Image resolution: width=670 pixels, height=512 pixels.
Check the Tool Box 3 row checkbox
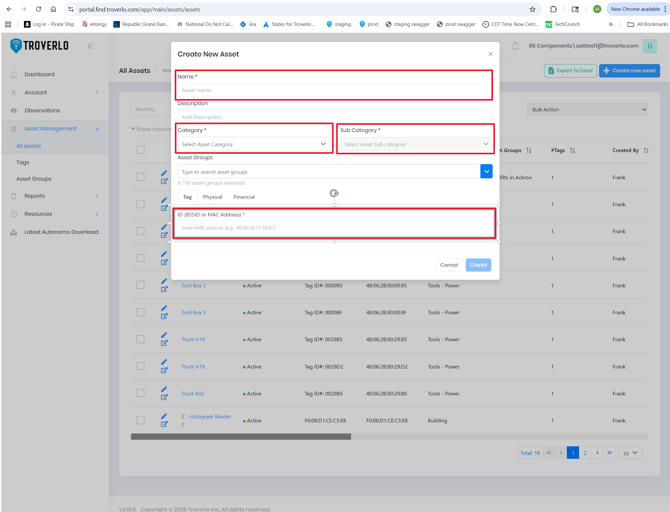(140, 312)
